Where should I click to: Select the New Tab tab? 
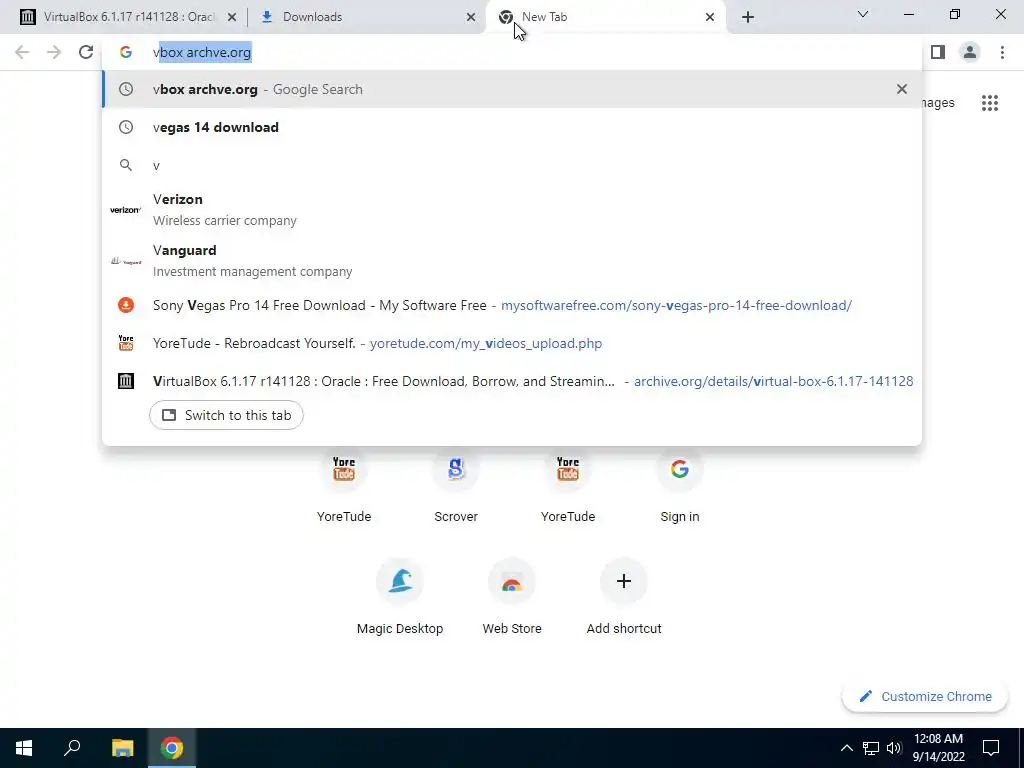[x=605, y=17]
